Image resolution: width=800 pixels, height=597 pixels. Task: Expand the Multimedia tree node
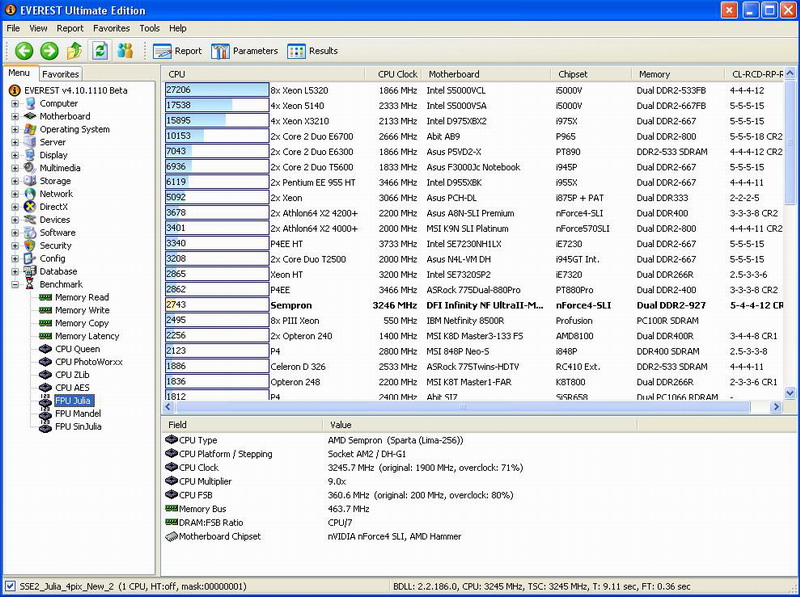[15, 168]
